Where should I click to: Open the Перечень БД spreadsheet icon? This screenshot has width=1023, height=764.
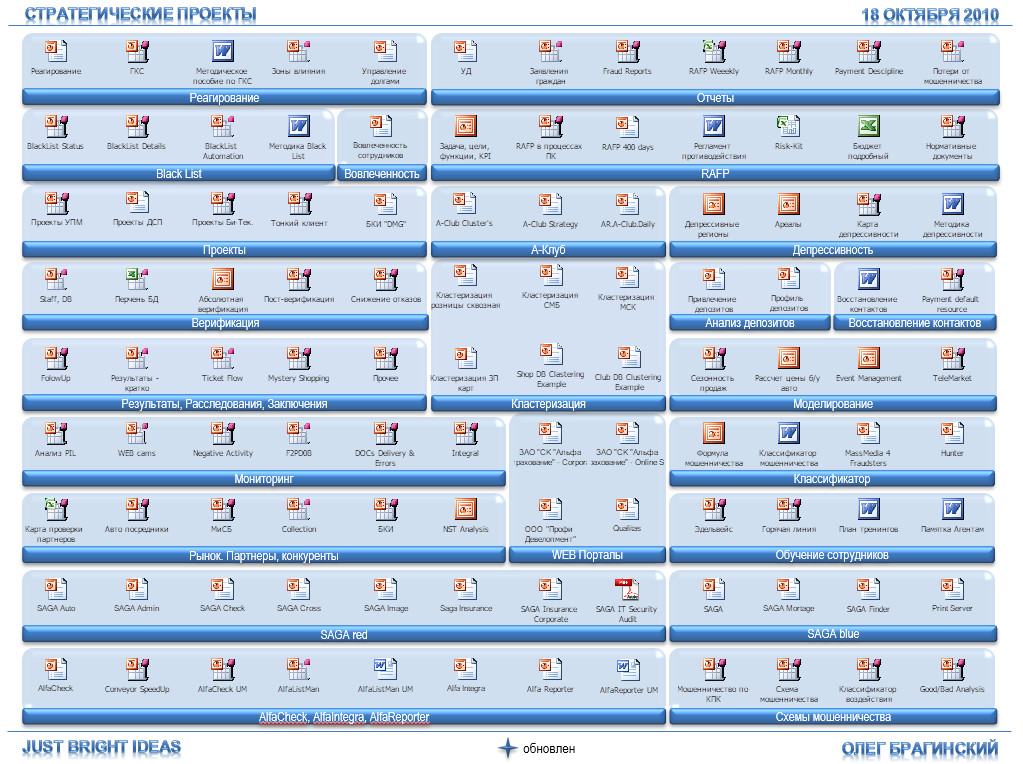pyautogui.click(x=137, y=279)
